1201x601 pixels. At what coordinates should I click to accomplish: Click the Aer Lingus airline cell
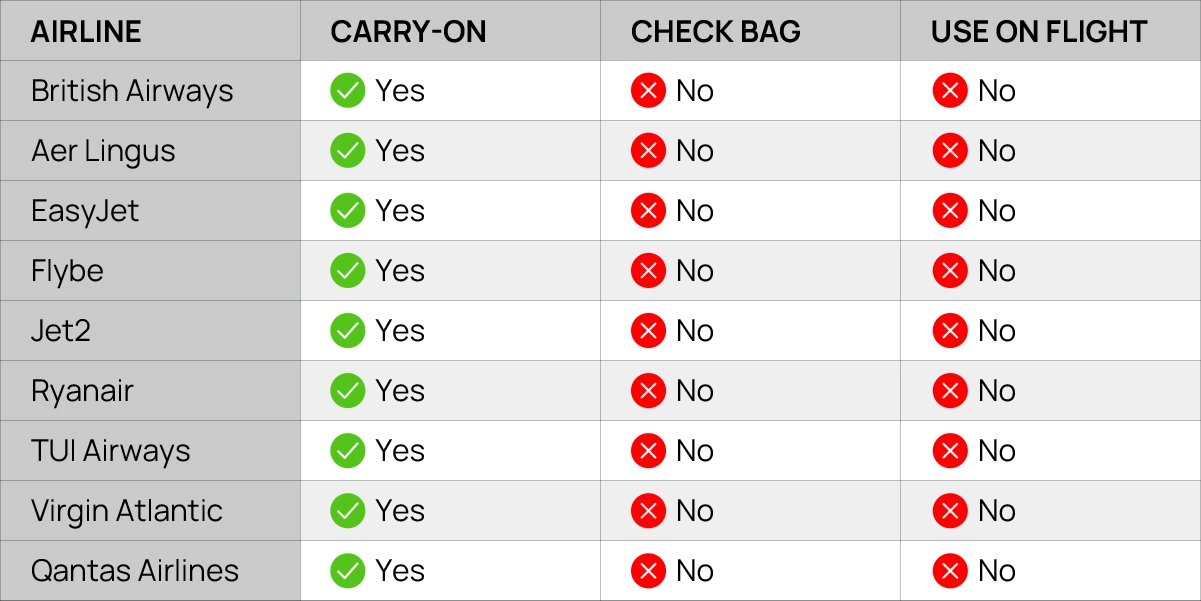103,151
